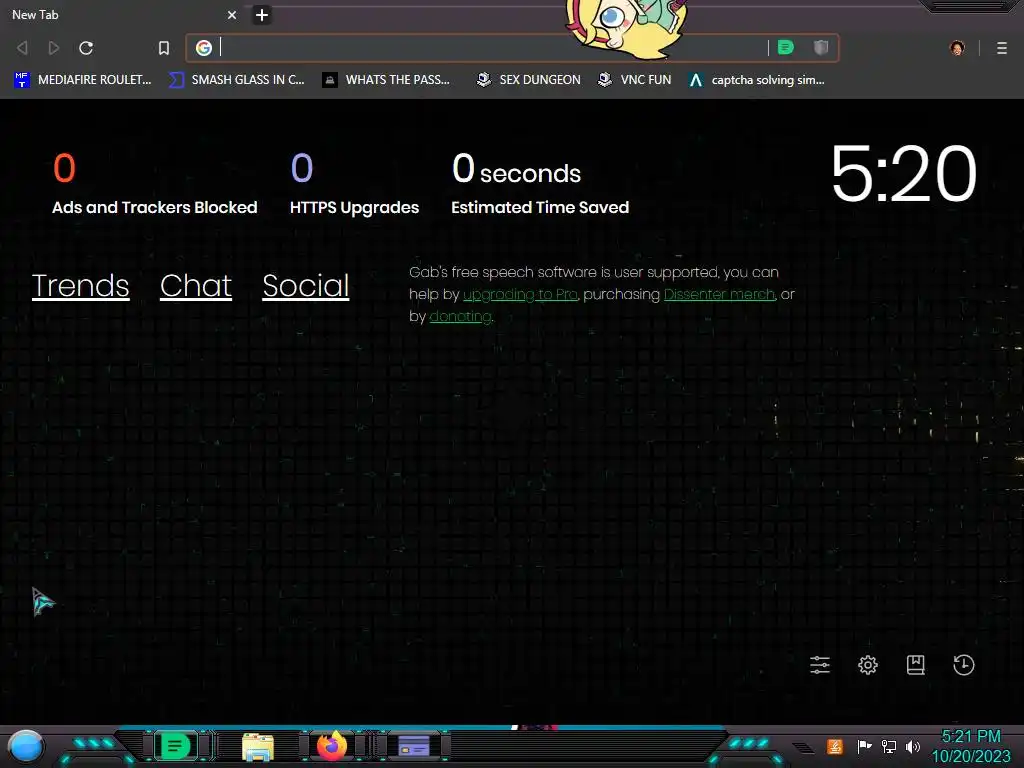Follow the donating link
1024x768 pixels.
pos(460,317)
